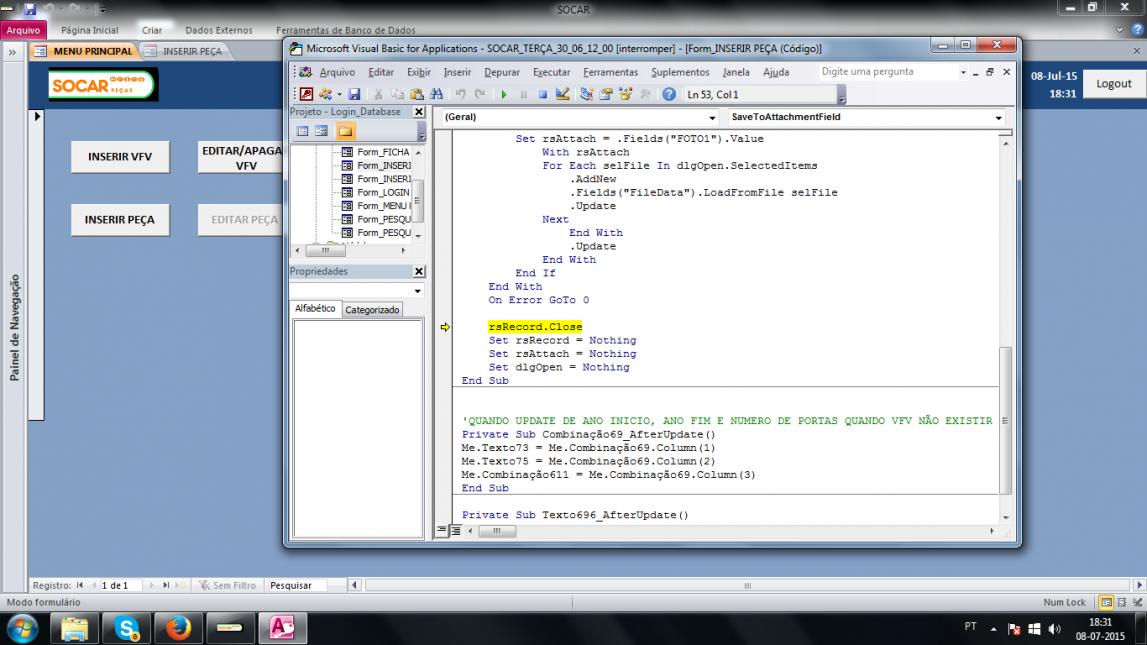The height and width of the screenshot is (645, 1147).
Task: Open the Object Browser icon
Action: [x=625, y=94]
